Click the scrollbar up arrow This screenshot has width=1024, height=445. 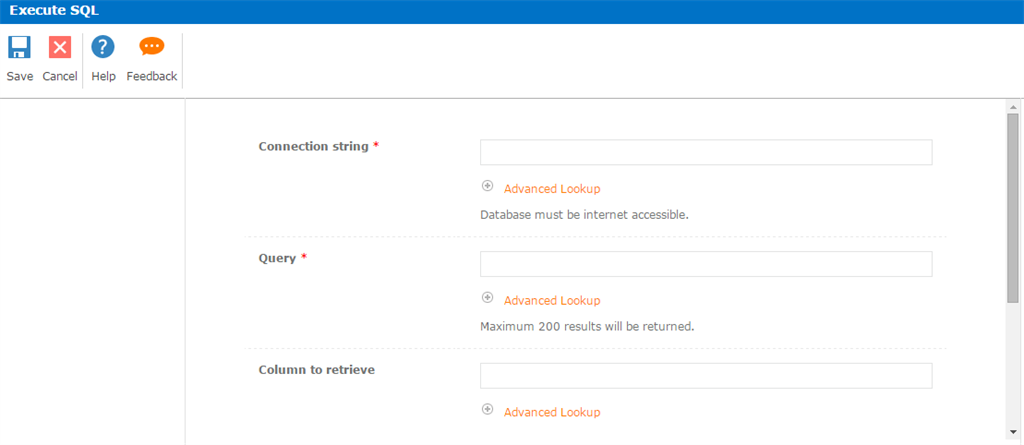pyautogui.click(x=1013, y=106)
